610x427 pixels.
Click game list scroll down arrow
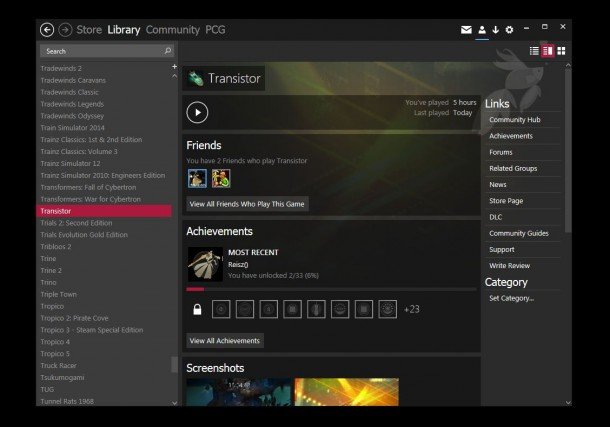(x=174, y=403)
